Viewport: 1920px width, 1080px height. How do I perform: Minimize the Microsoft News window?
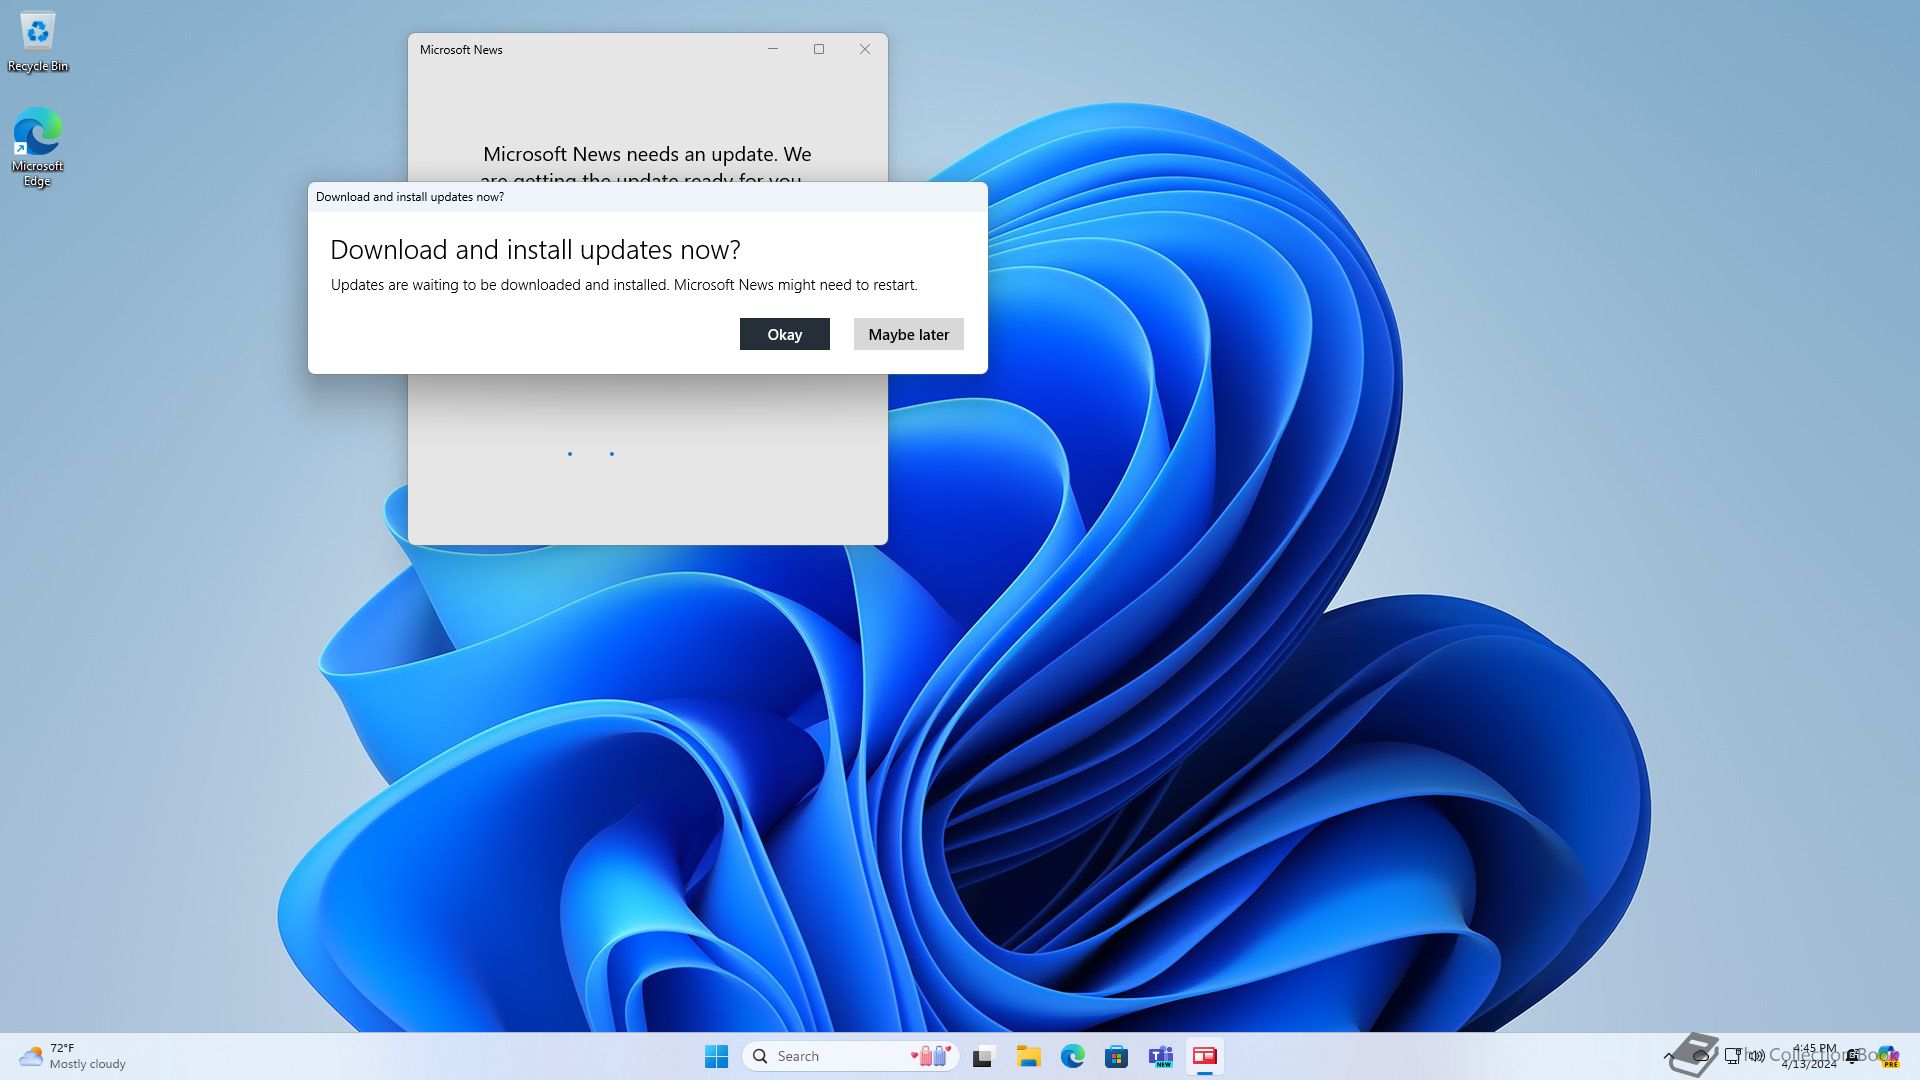tap(773, 49)
